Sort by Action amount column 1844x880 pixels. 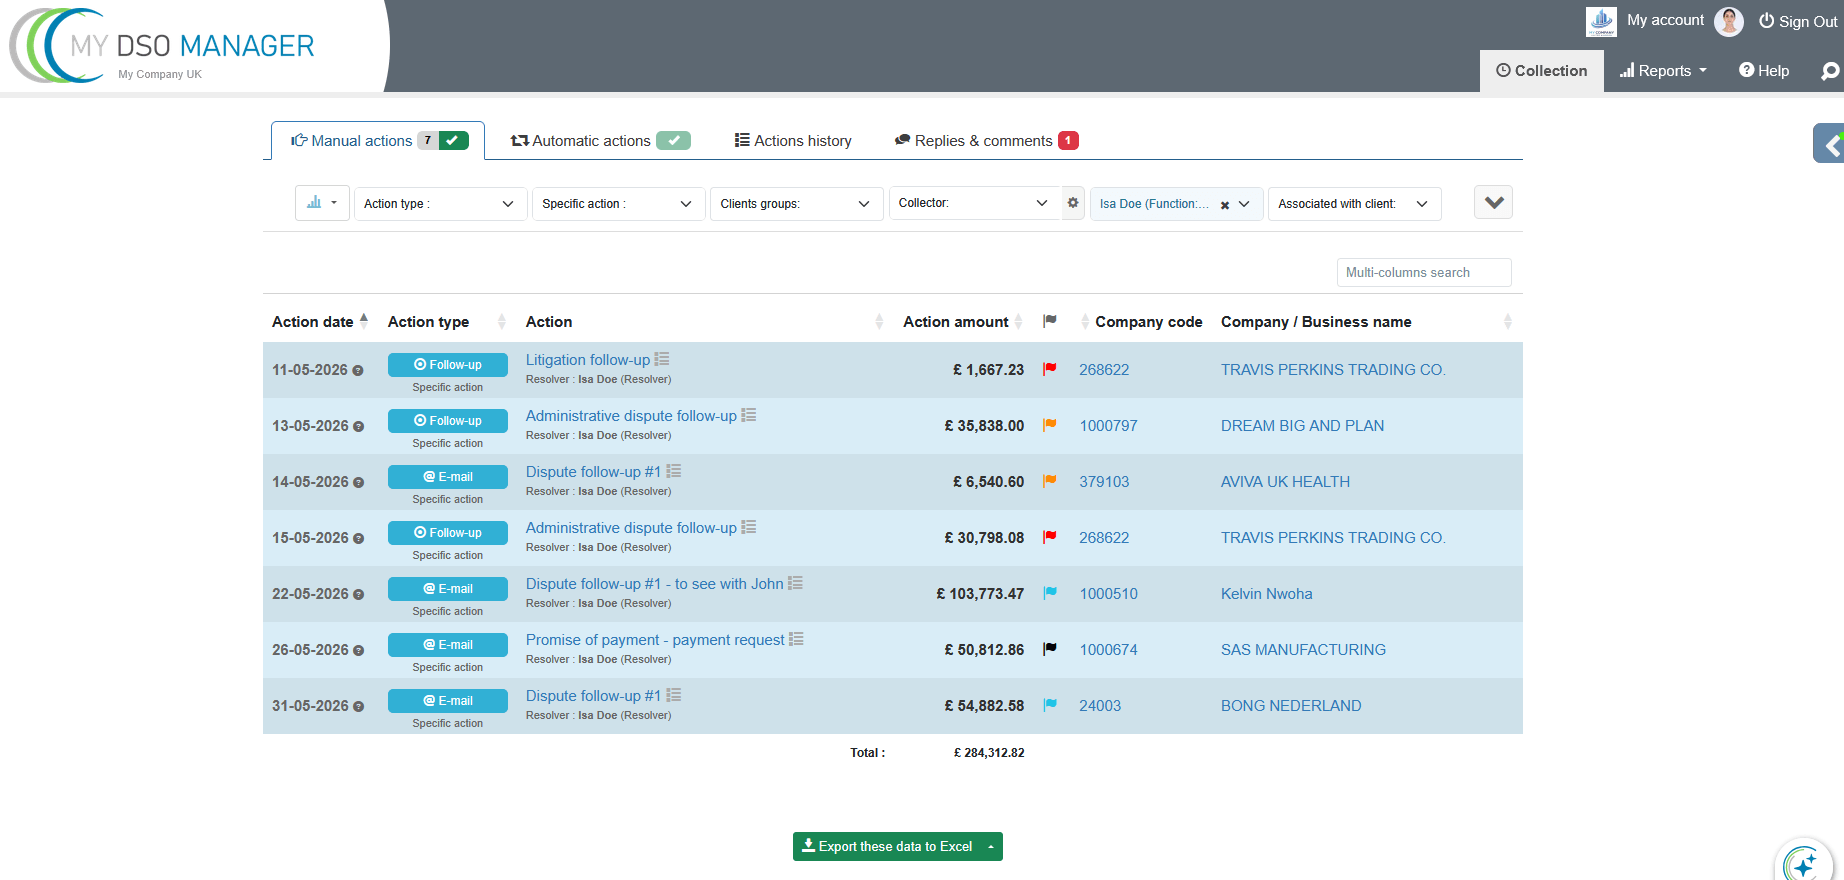pos(962,322)
